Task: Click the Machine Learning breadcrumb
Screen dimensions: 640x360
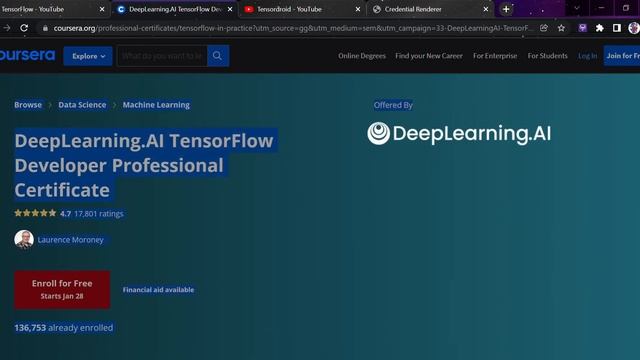Action: [156, 105]
